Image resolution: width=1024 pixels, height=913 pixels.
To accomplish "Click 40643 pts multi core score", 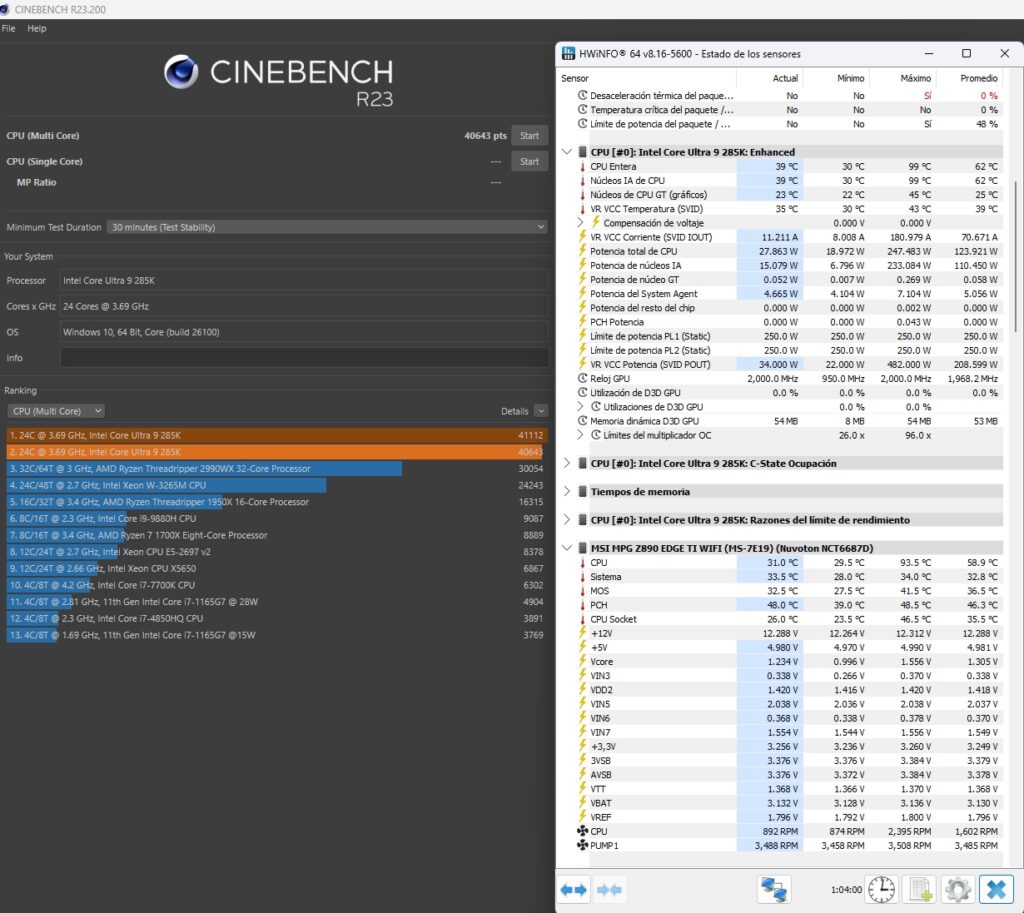I will click(x=485, y=136).
